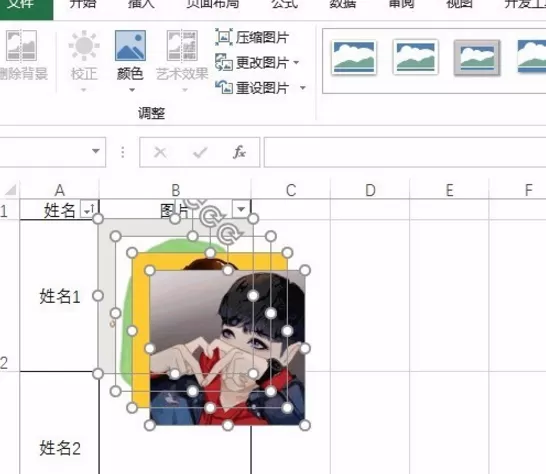This screenshot has height=474, width=546.
Task: Click Compress Pictures (压缩图片)
Action: (252, 37)
